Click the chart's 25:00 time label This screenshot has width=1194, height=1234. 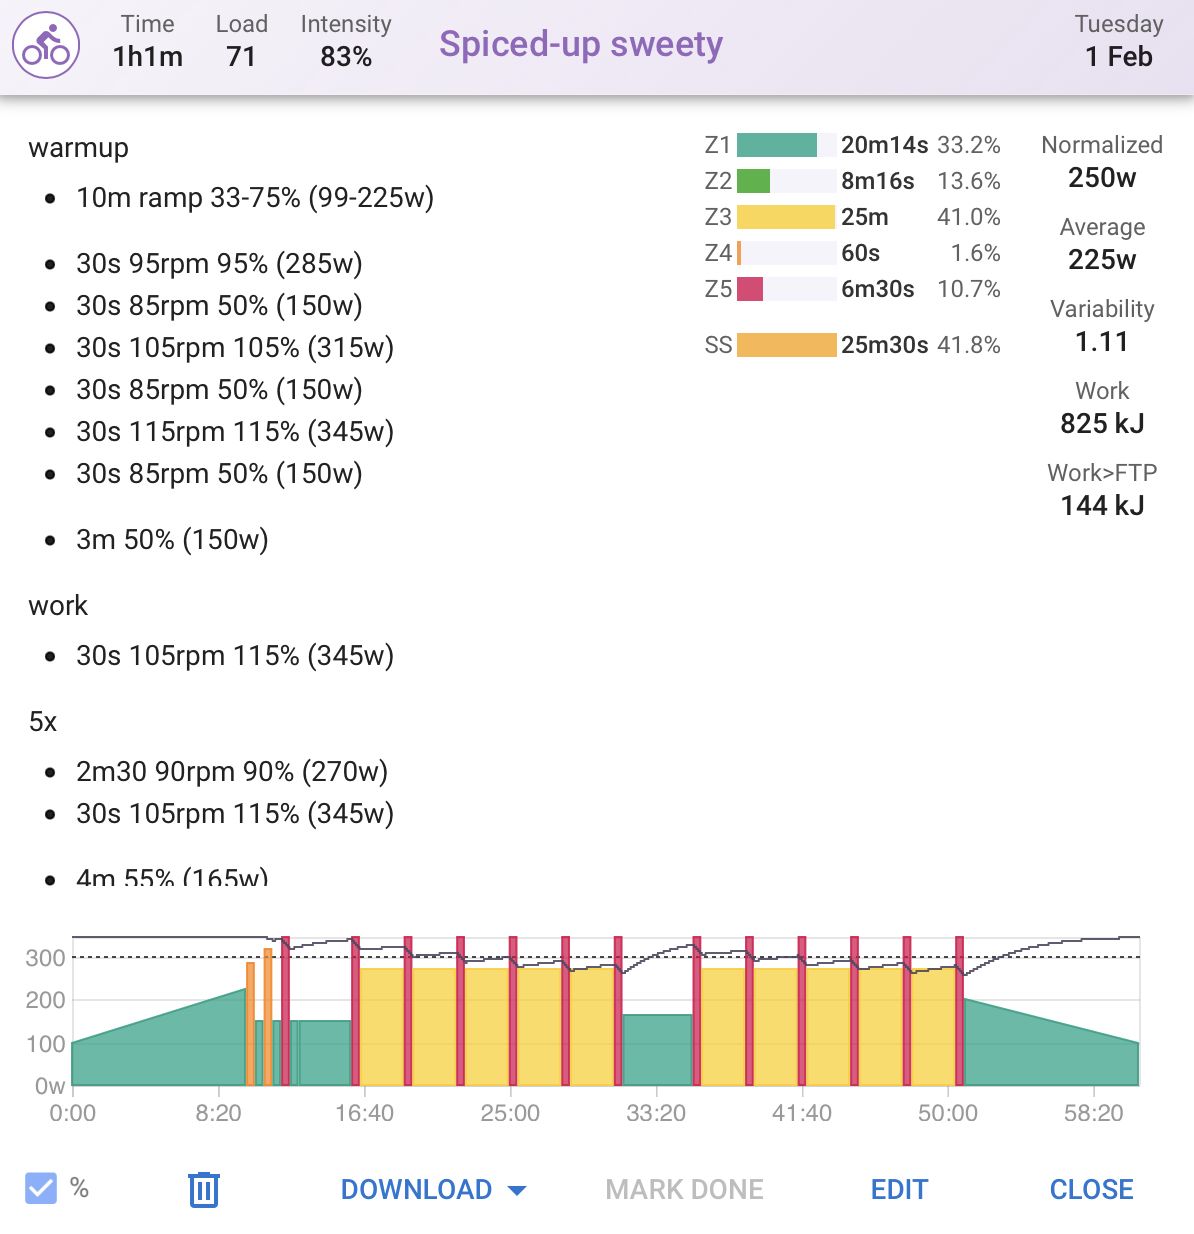510,1113
